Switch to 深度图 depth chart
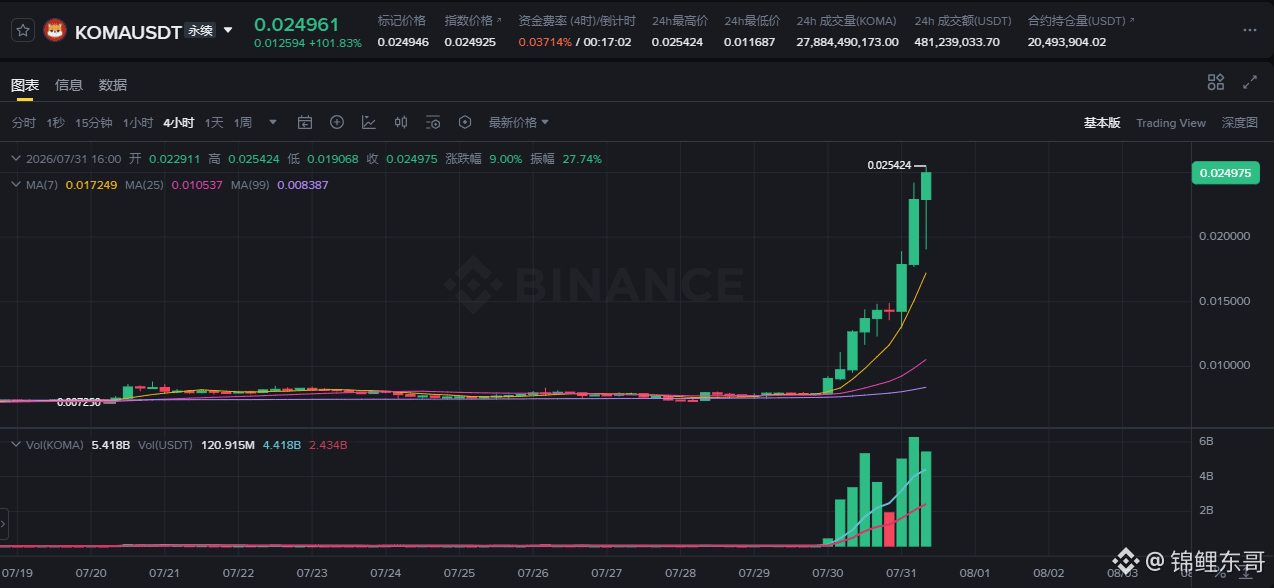The height and width of the screenshot is (588, 1274). [1239, 123]
